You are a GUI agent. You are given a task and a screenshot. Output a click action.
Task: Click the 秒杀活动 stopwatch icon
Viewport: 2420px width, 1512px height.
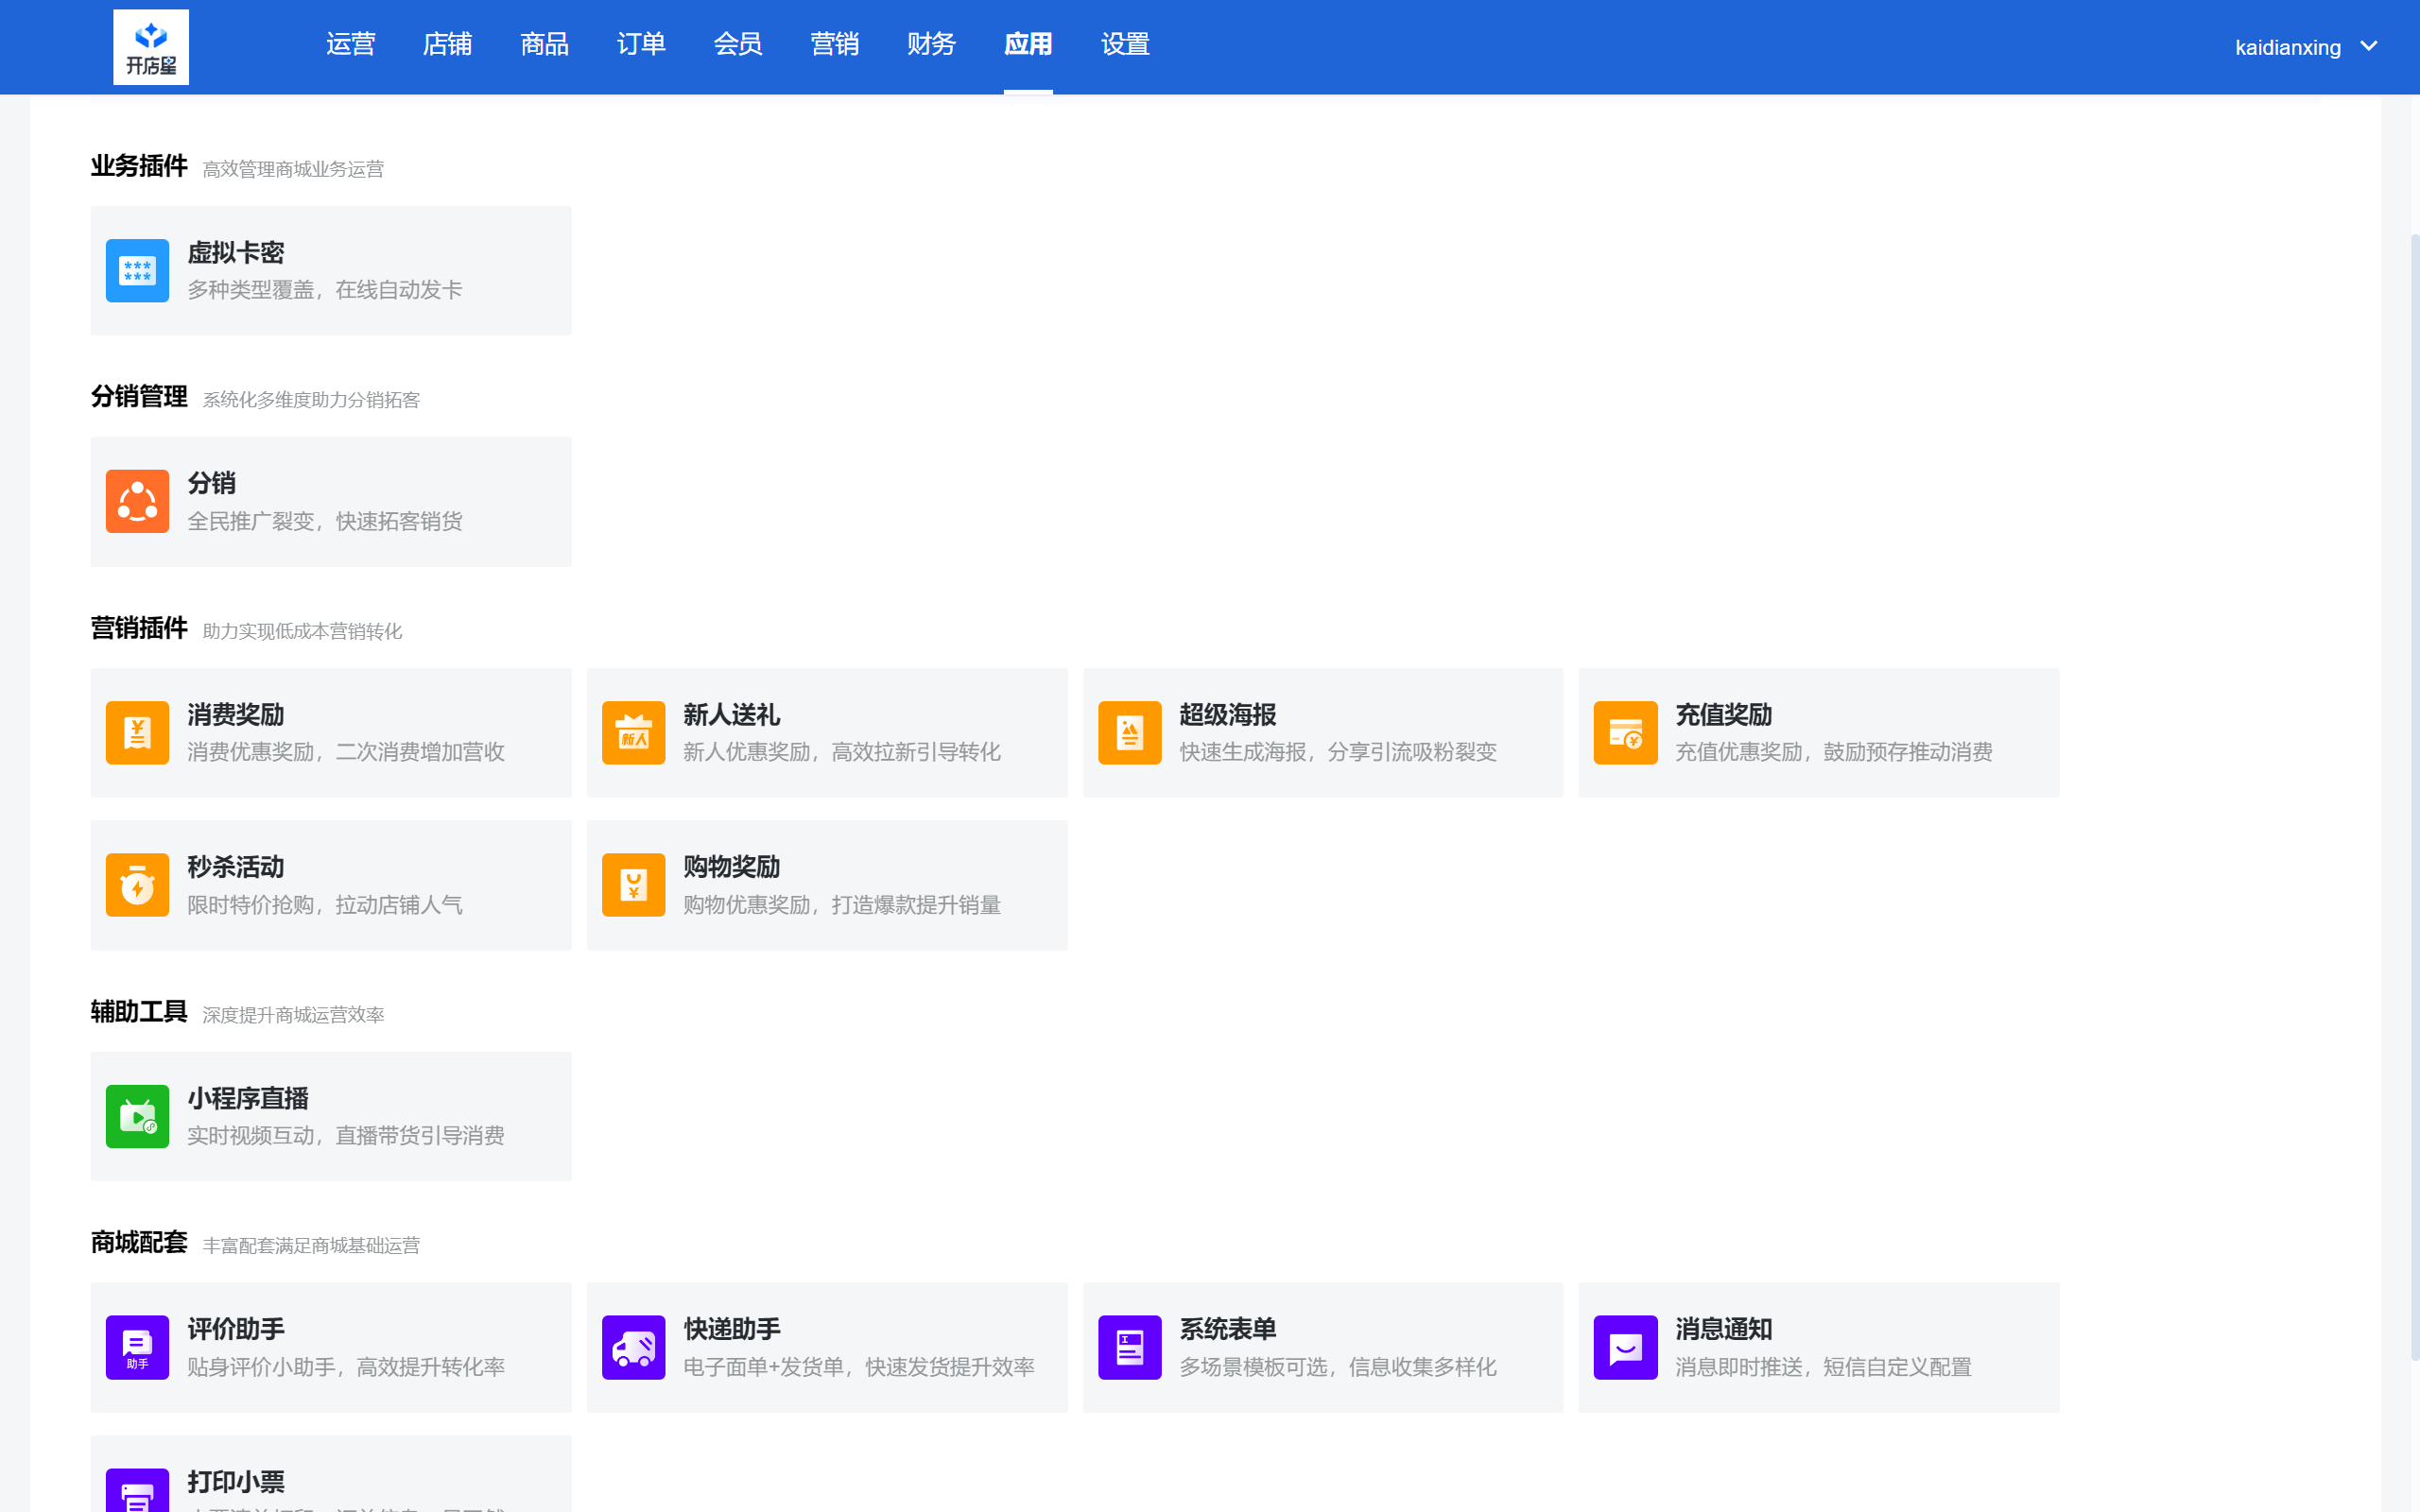point(137,885)
